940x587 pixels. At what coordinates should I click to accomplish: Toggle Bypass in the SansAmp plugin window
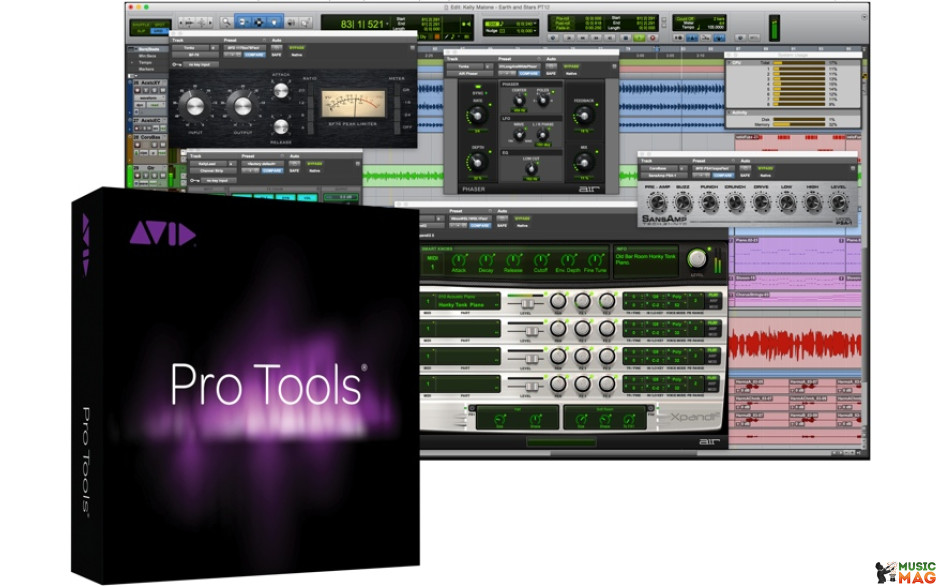click(x=766, y=168)
